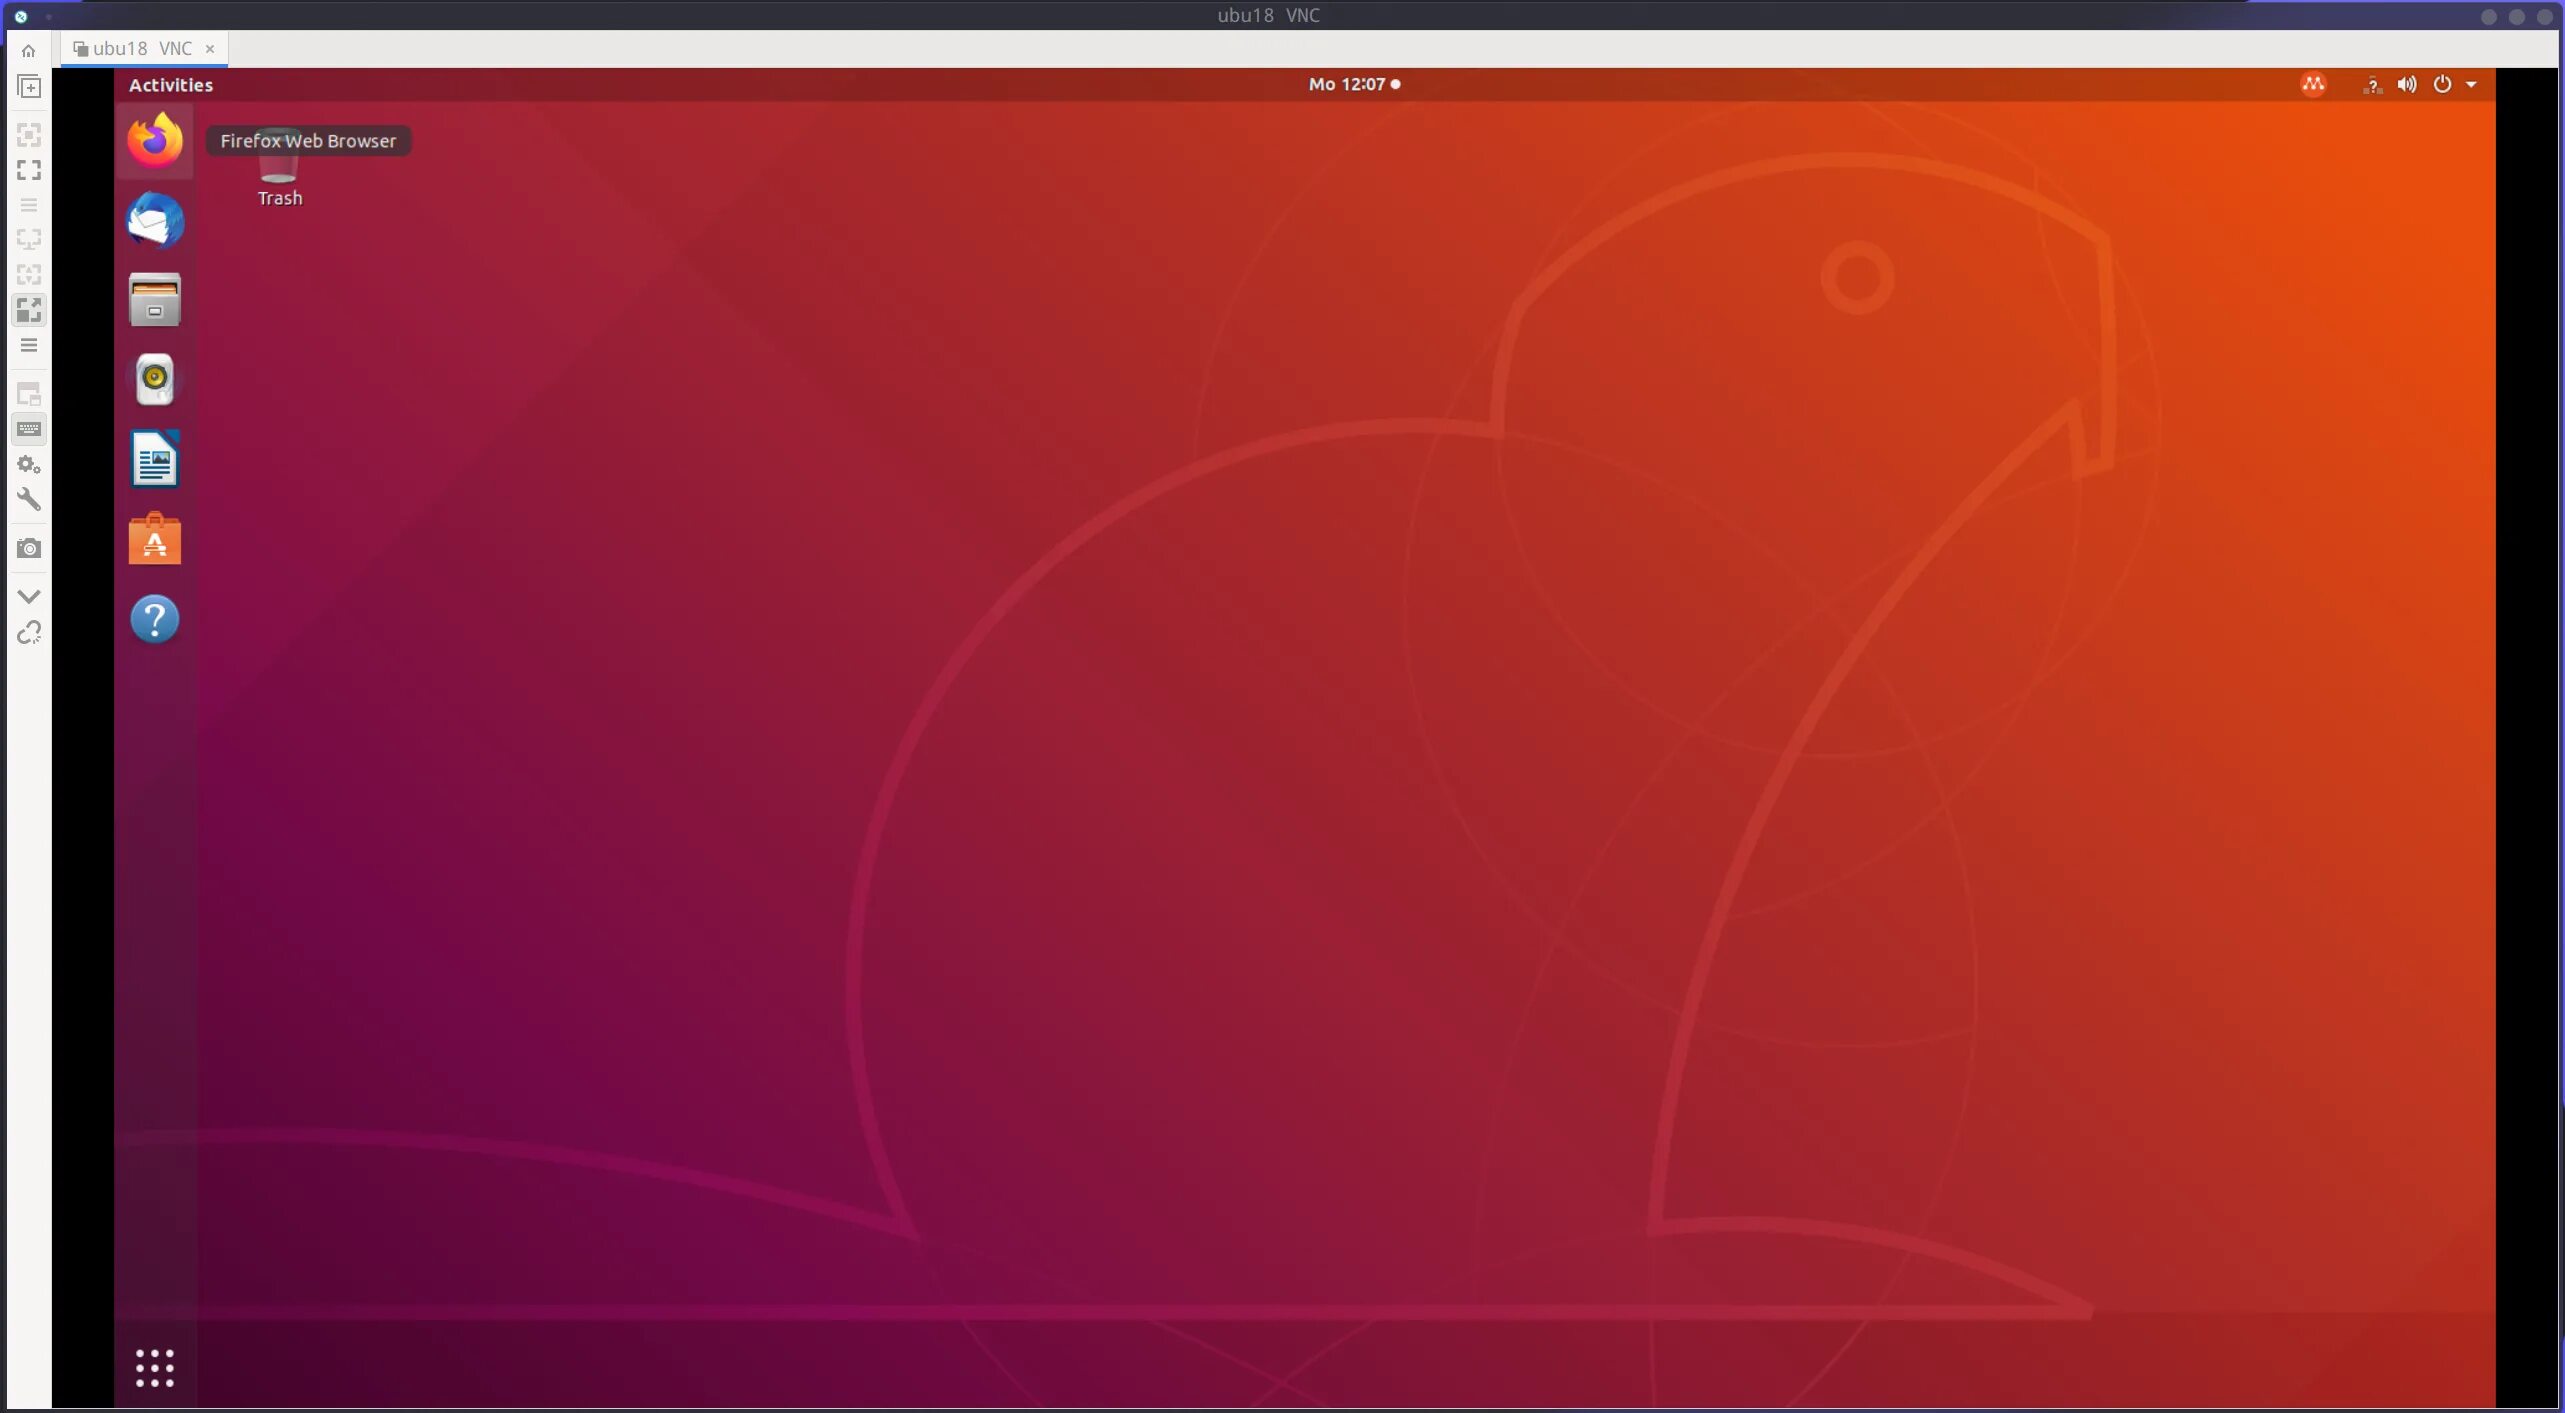Screen dimensions: 2565x1413
Task: Open Ubuntu Software from the dock
Action: coord(155,540)
